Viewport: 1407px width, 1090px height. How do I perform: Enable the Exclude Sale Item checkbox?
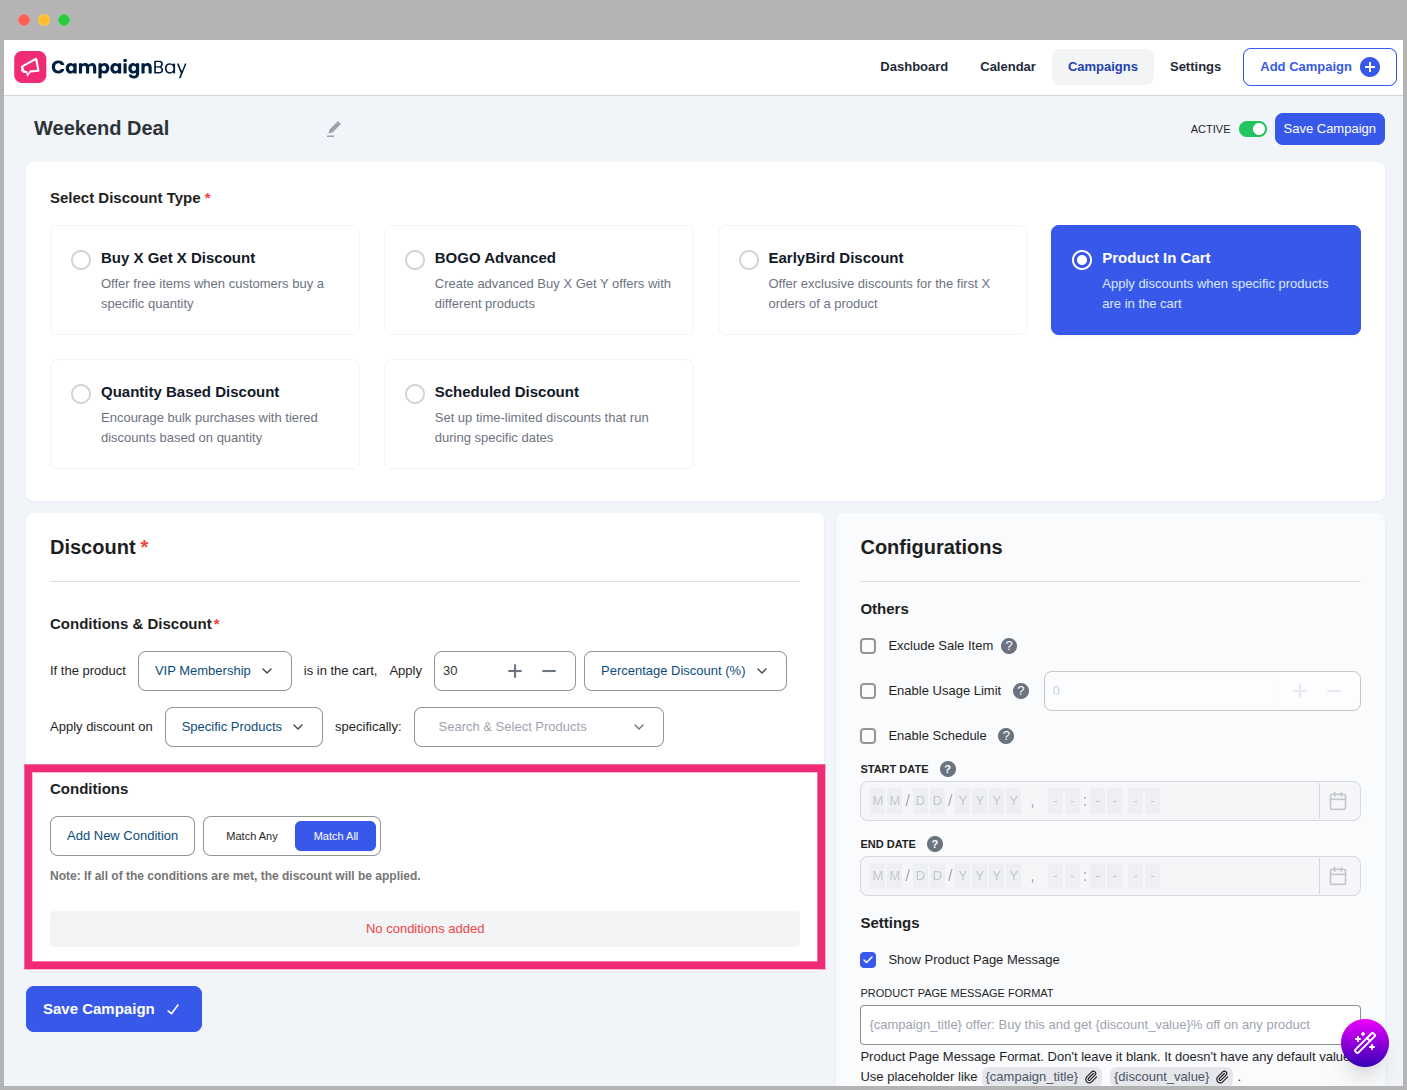[x=868, y=645]
